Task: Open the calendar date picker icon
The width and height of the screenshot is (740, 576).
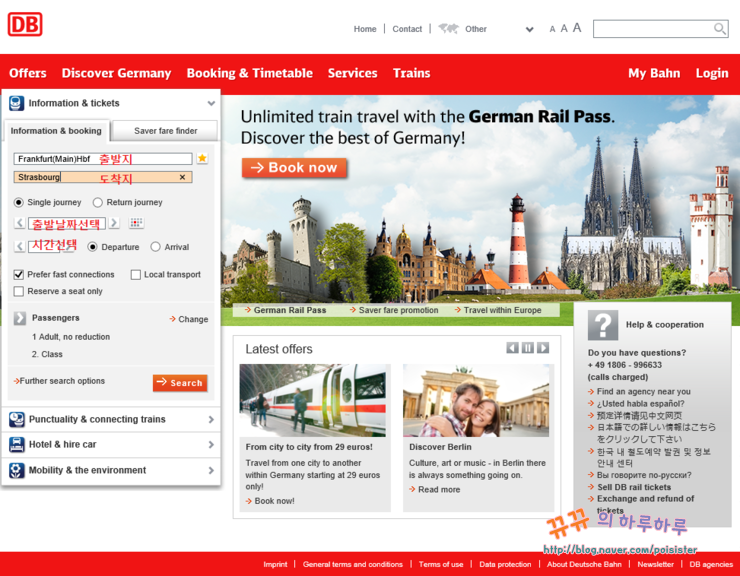Action: 136,222
